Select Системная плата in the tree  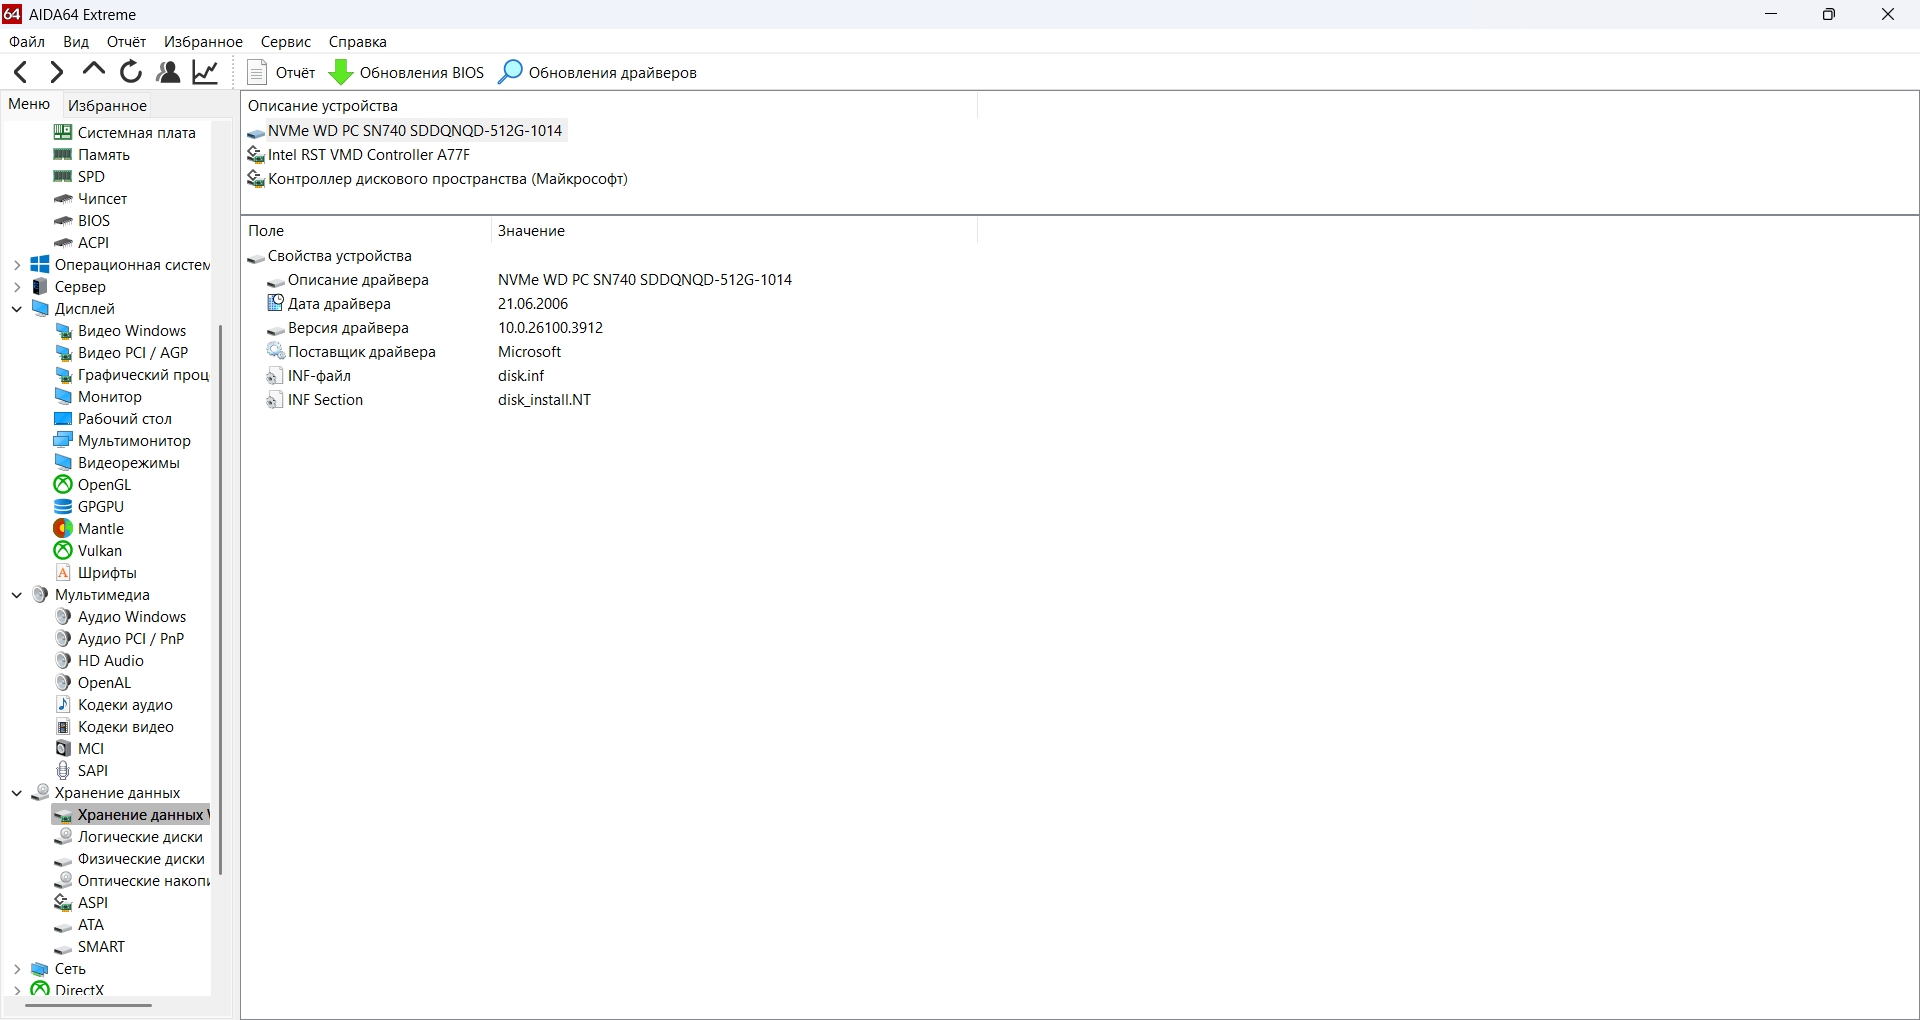click(x=125, y=133)
